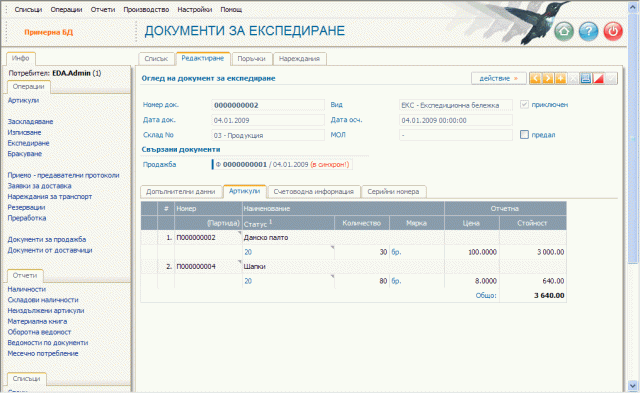Click the red triangle icon in toolbar

[598, 78]
